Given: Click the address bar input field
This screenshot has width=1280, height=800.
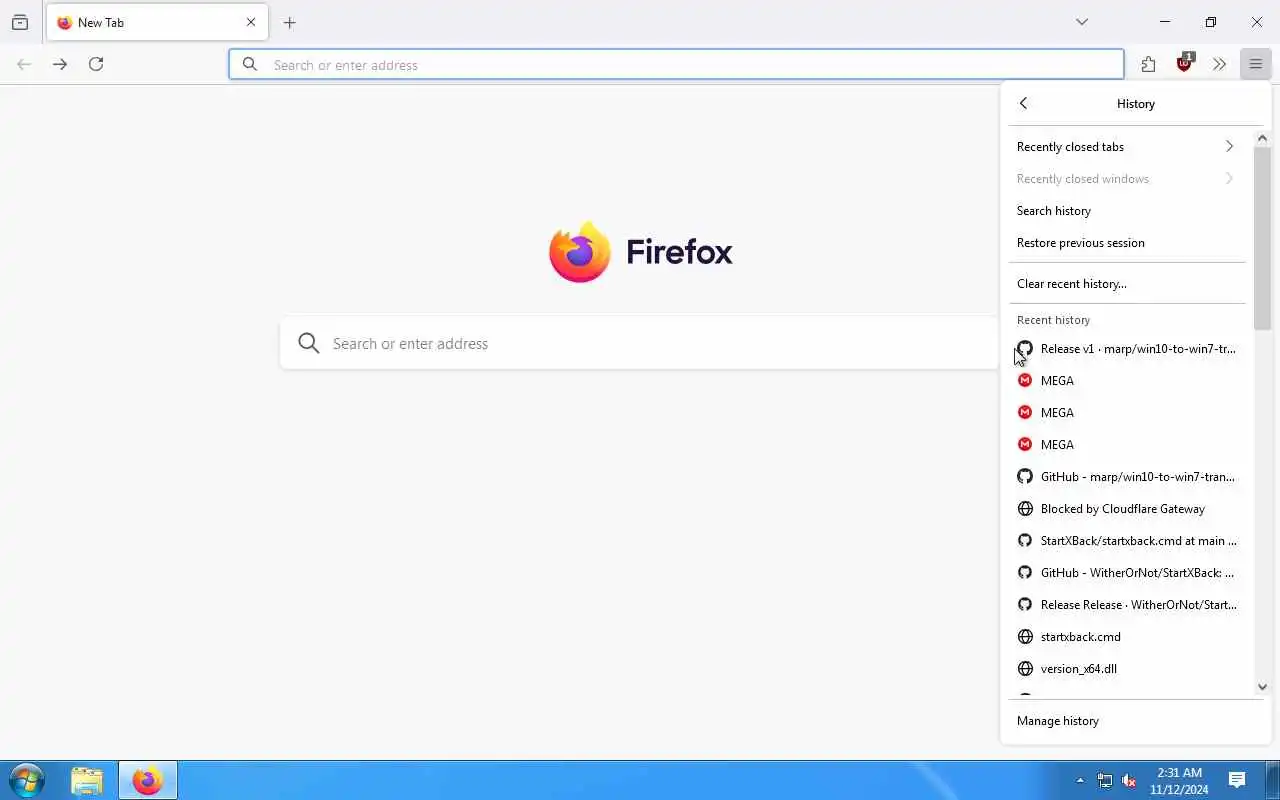Looking at the screenshot, I should tap(676, 64).
